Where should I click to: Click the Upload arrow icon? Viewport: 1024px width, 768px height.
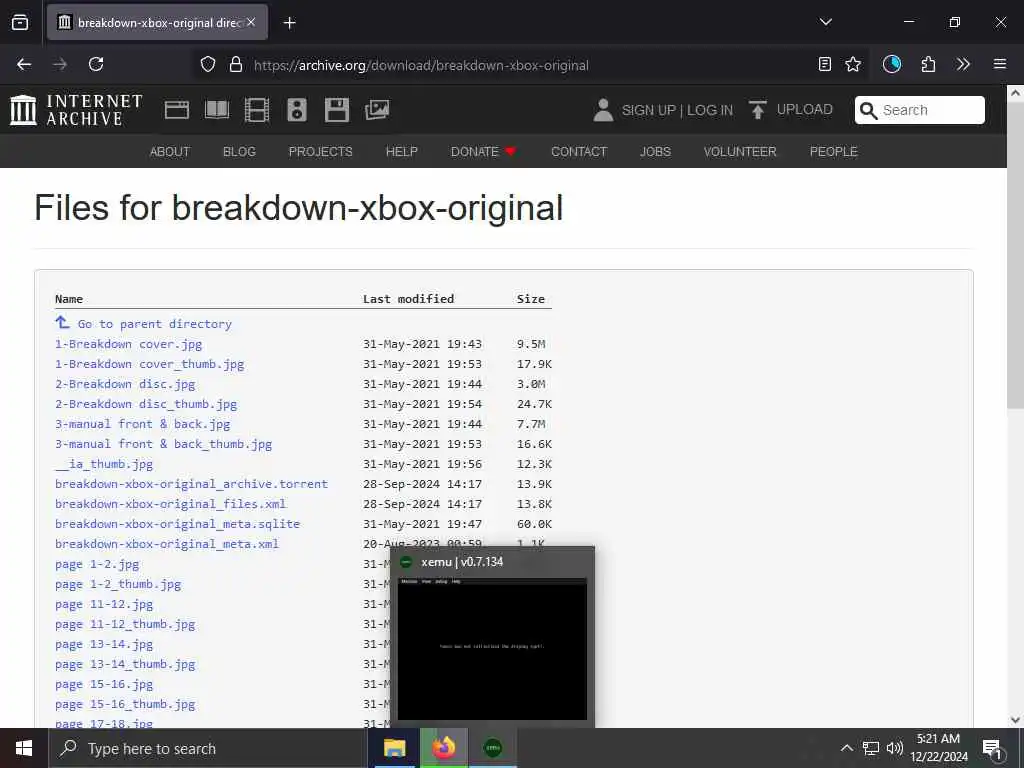coord(758,110)
